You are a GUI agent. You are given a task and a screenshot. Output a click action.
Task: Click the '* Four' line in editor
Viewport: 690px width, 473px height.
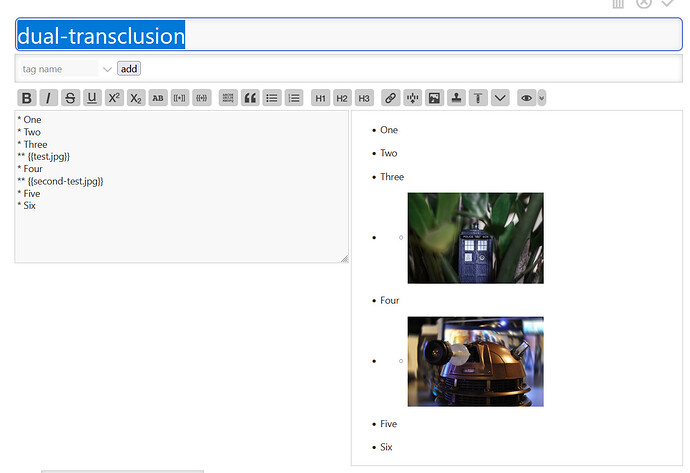tap(30, 169)
